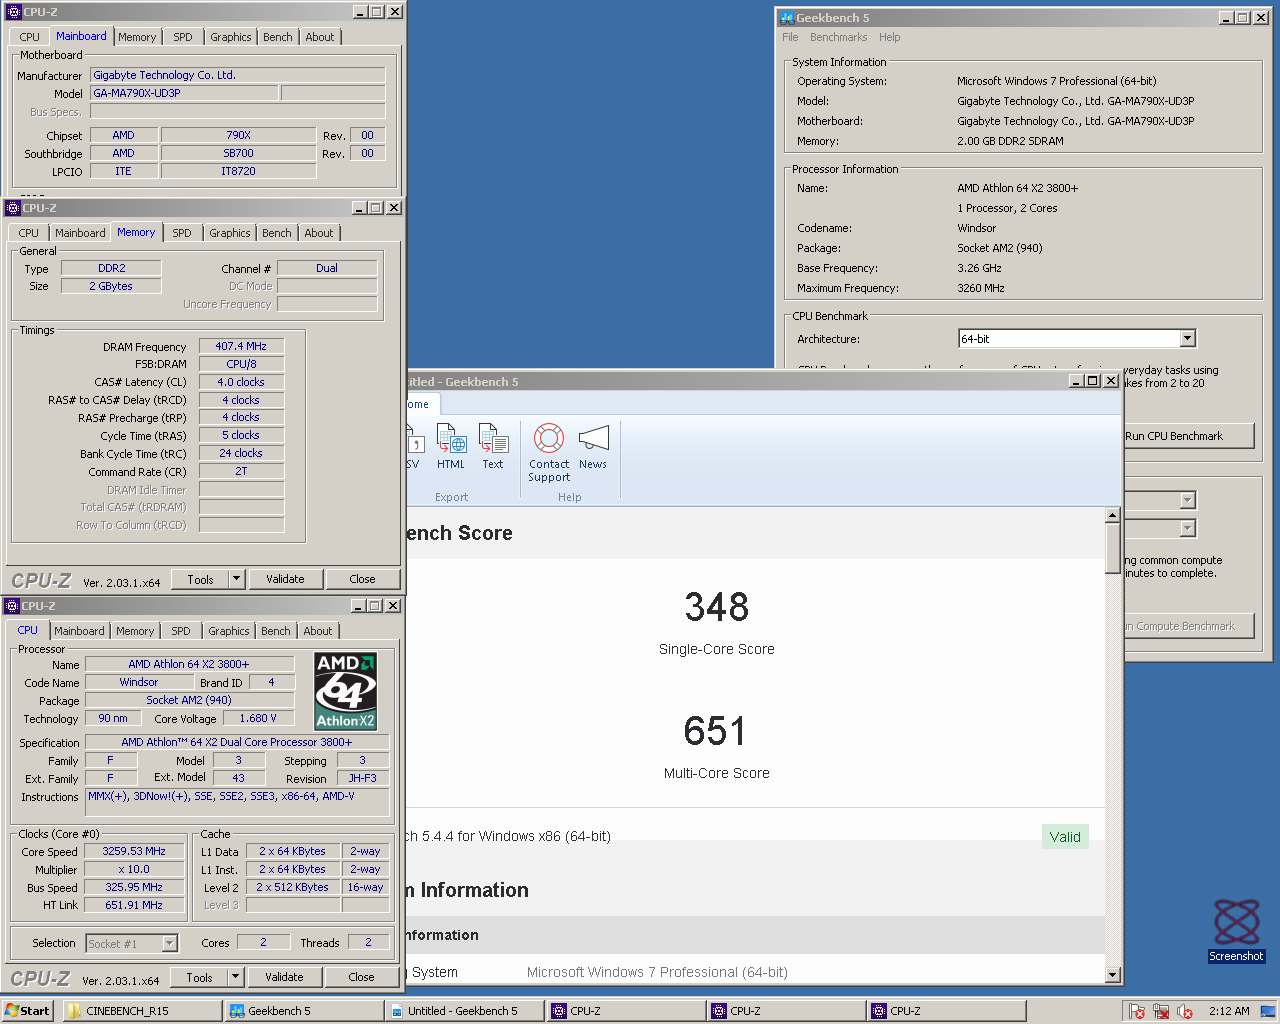This screenshot has height=1024, width=1280.
Task: Open Contact Support in Geekbench ribbon
Action: tap(549, 453)
